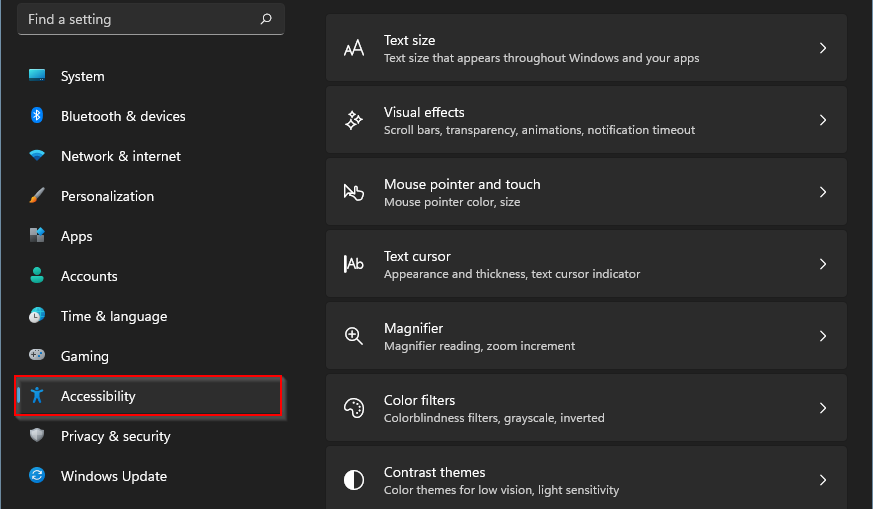
Task: Click the shield icon for Privacy & security
Action: tap(37, 435)
